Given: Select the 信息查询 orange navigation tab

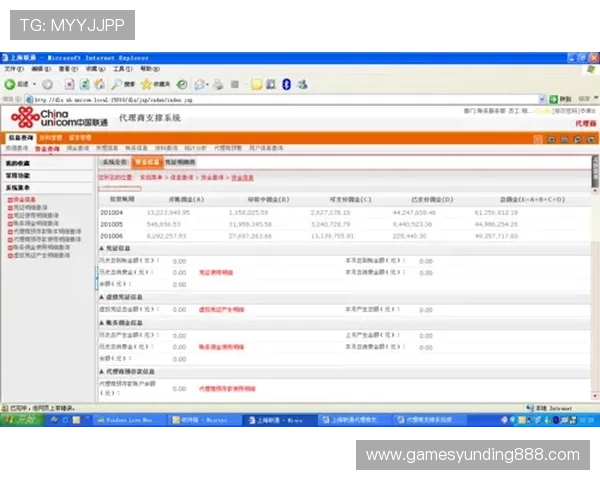Looking at the screenshot, I should tap(21, 137).
